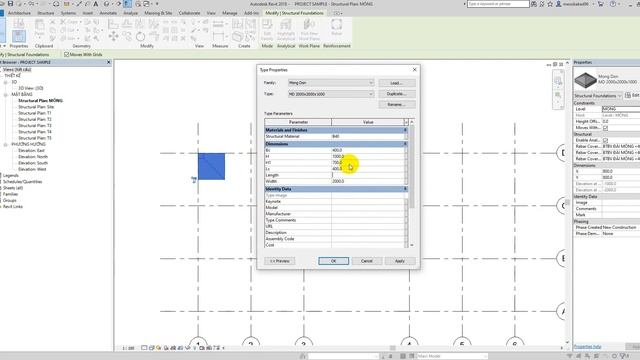The width and height of the screenshot is (640, 360).
Task: Select Structural Plan Site in Project Browser
Action: click(36, 107)
